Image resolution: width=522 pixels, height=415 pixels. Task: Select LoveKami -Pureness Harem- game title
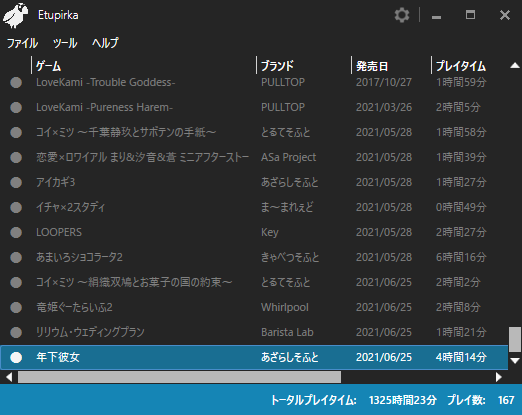click(104, 107)
